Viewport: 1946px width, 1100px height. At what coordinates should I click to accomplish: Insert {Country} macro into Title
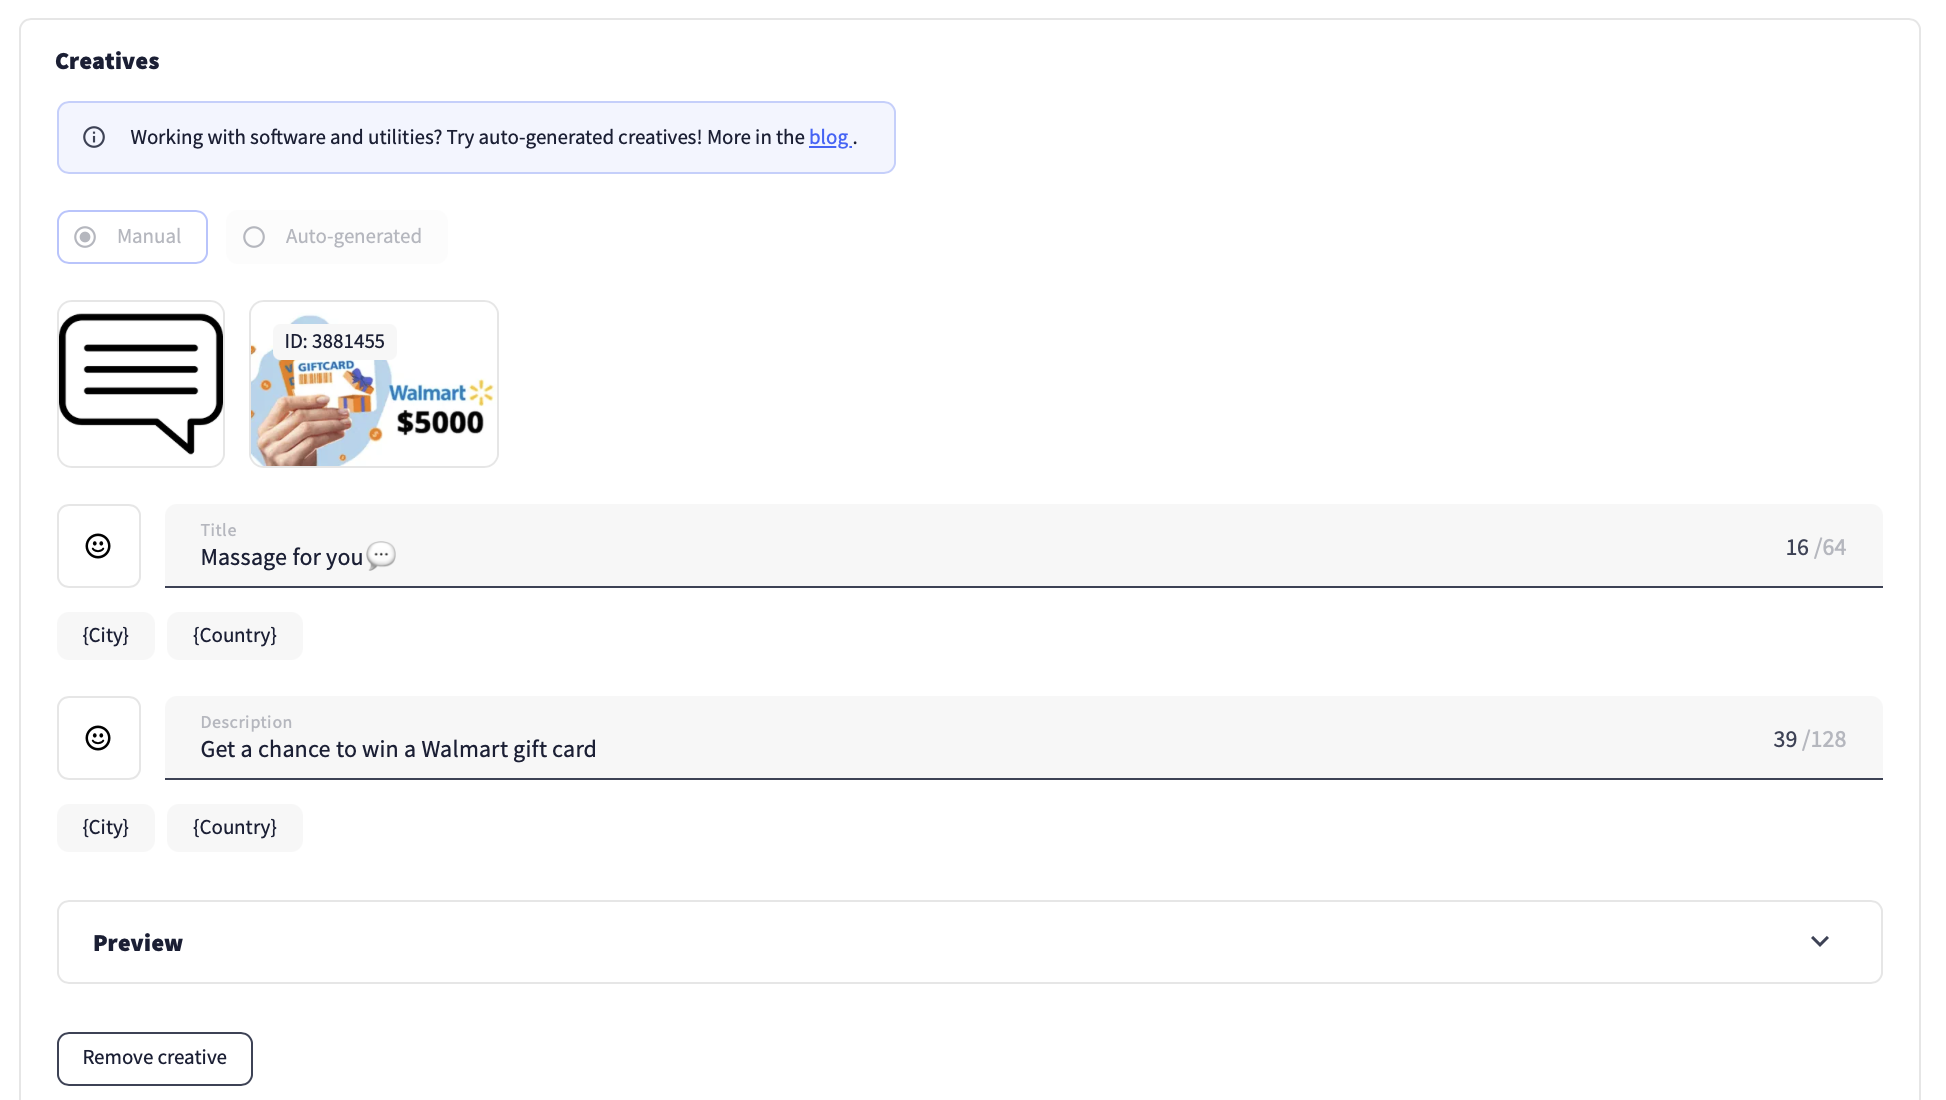[235, 636]
